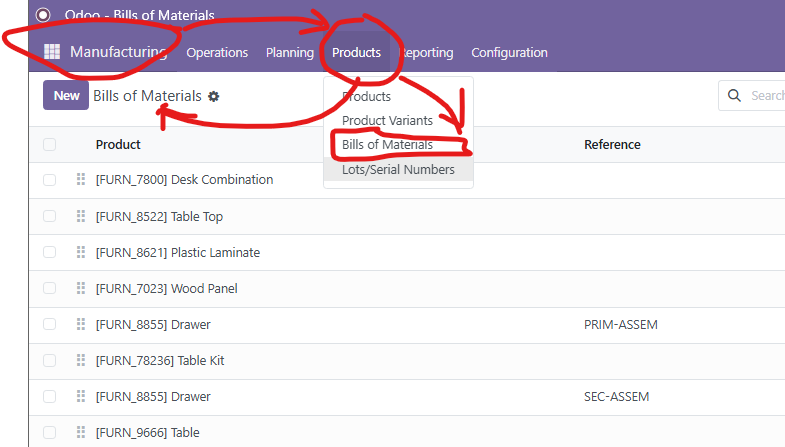Viewport: 785px width, 447px height.
Task: Expand the Operations menu
Action: pos(217,53)
